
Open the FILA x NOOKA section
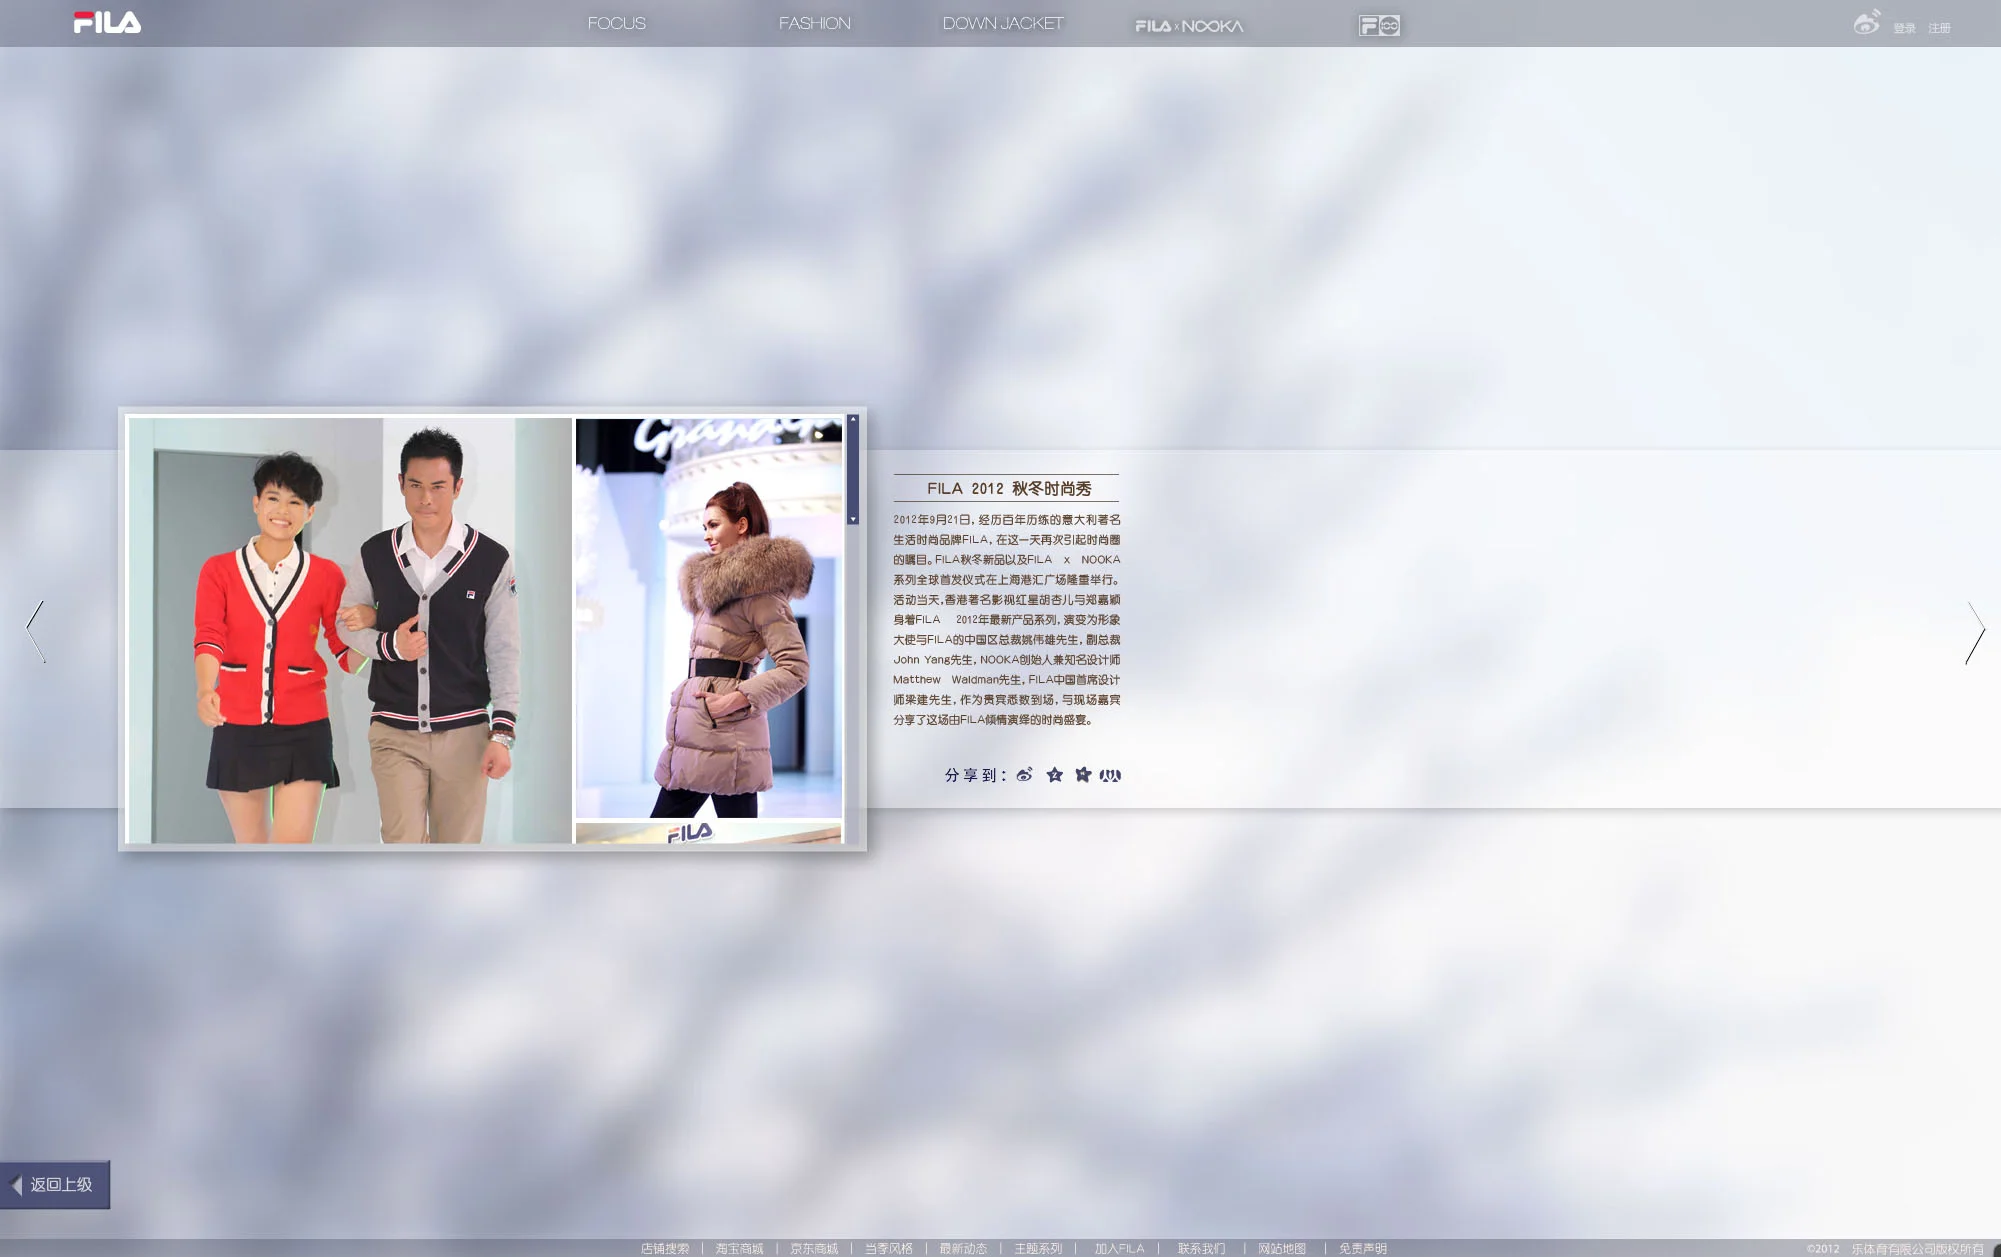(x=1189, y=26)
